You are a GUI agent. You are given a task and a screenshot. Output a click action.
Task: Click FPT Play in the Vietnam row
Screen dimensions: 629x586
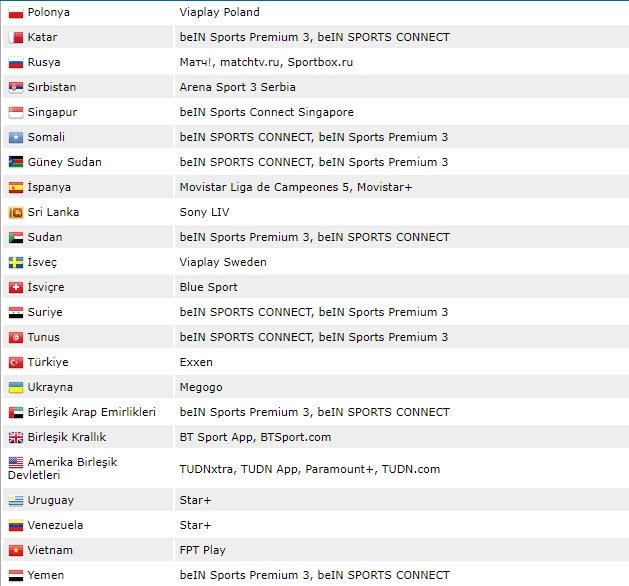(x=202, y=550)
